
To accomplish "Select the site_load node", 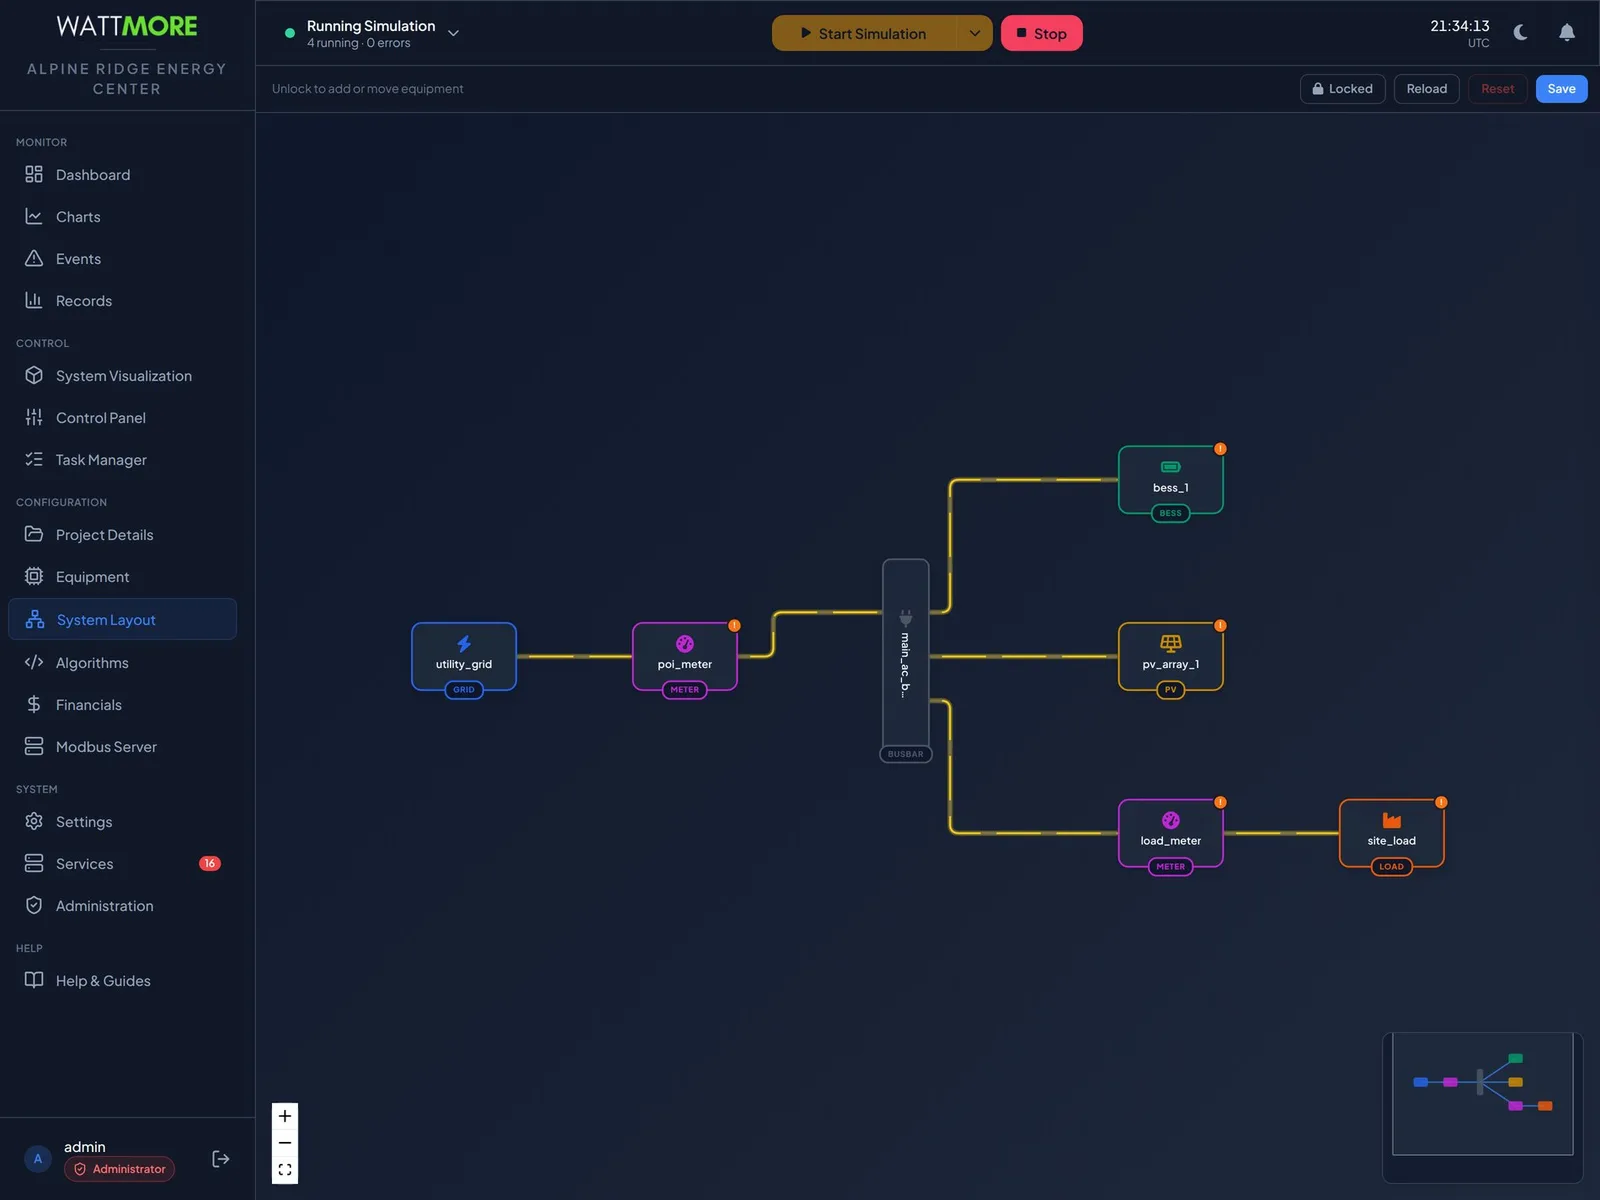I will 1392,833.
